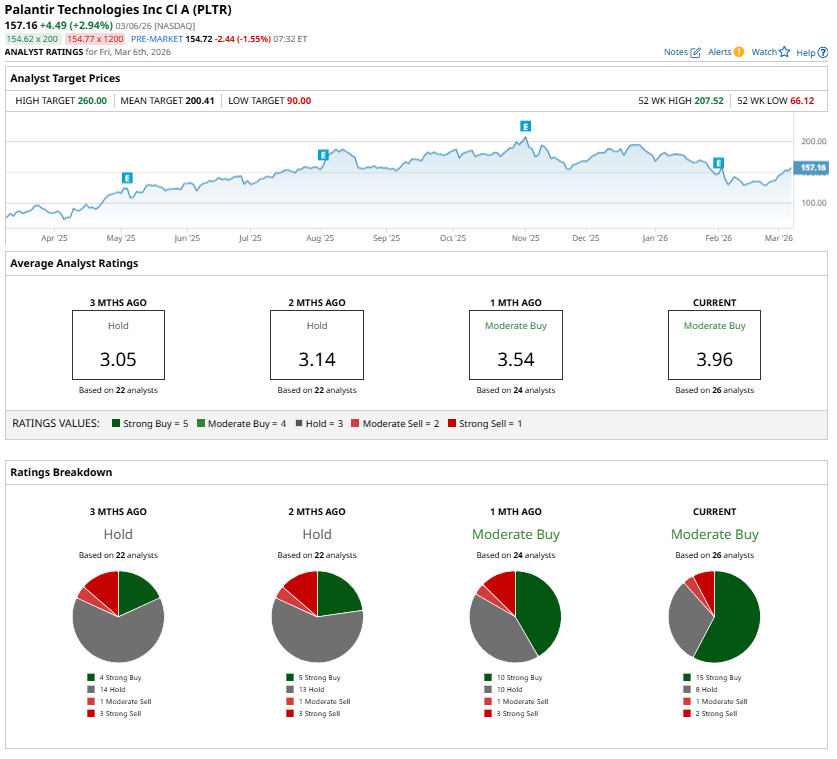Click the Notes link

click(x=675, y=52)
